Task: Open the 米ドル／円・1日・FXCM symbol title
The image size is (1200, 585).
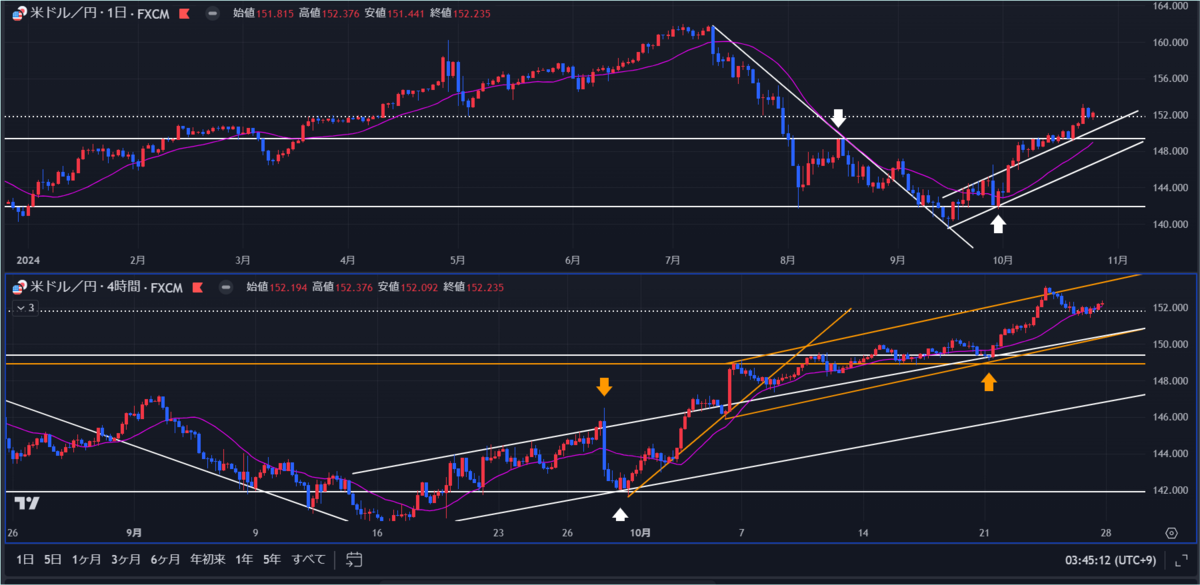Action: pyautogui.click(x=102, y=13)
